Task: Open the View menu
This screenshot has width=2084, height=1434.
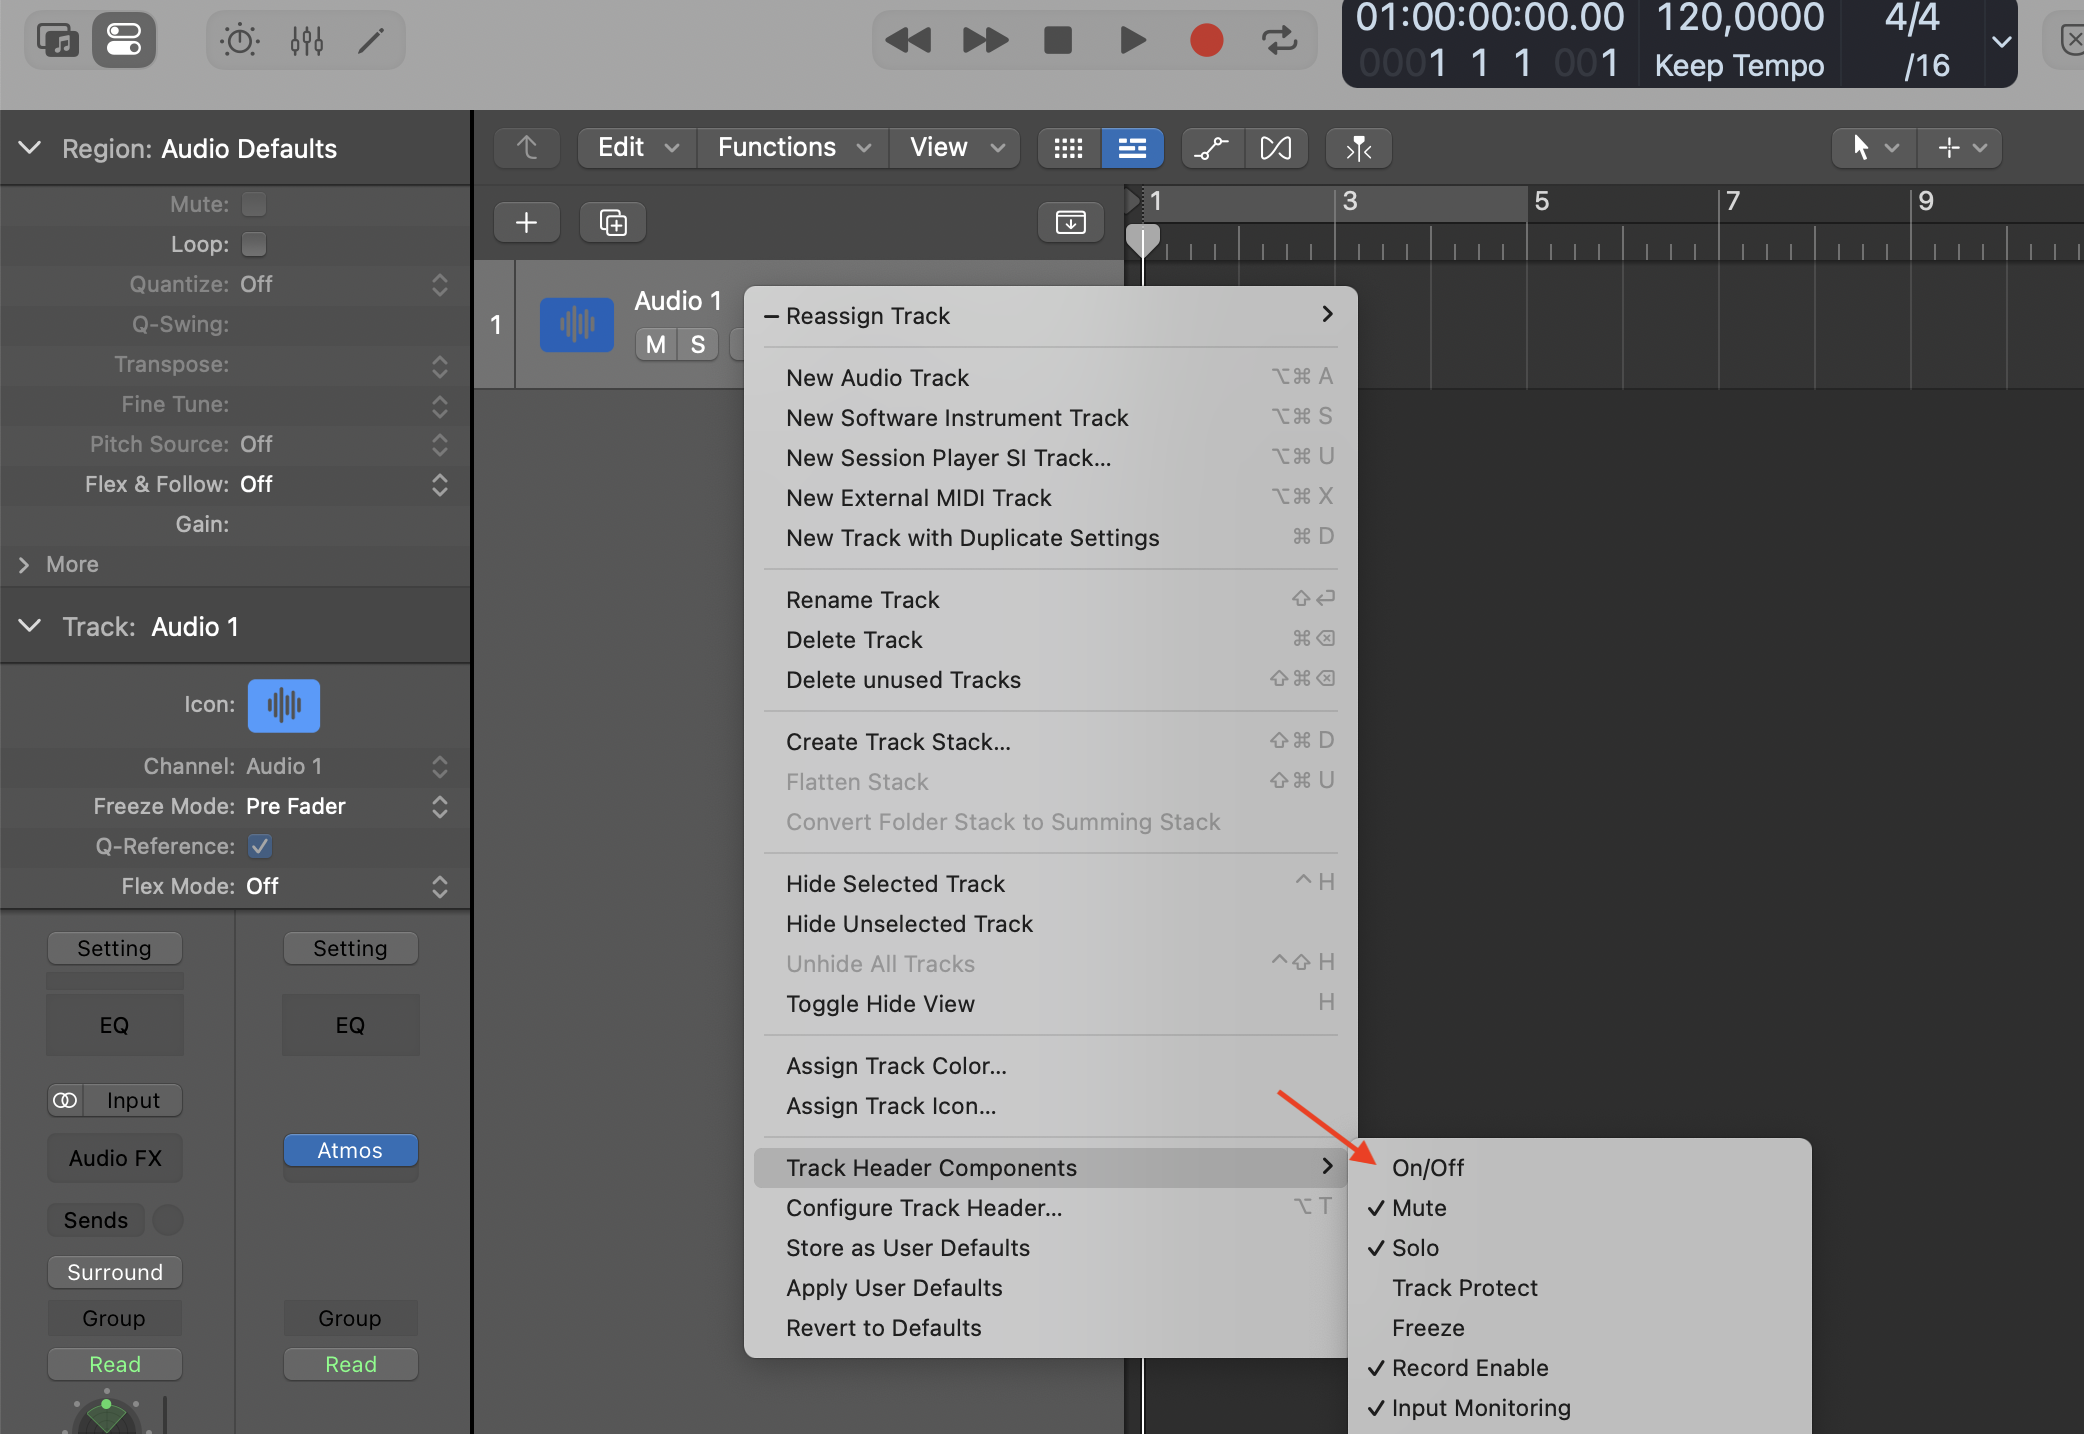Action: [x=955, y=148]
